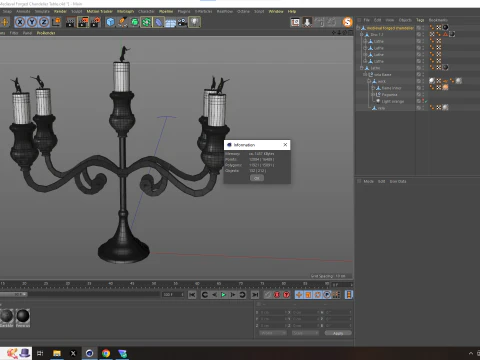Toggle visibility dots of Light orange object
This screenshot has height=360, width=480.
(423, 101)
